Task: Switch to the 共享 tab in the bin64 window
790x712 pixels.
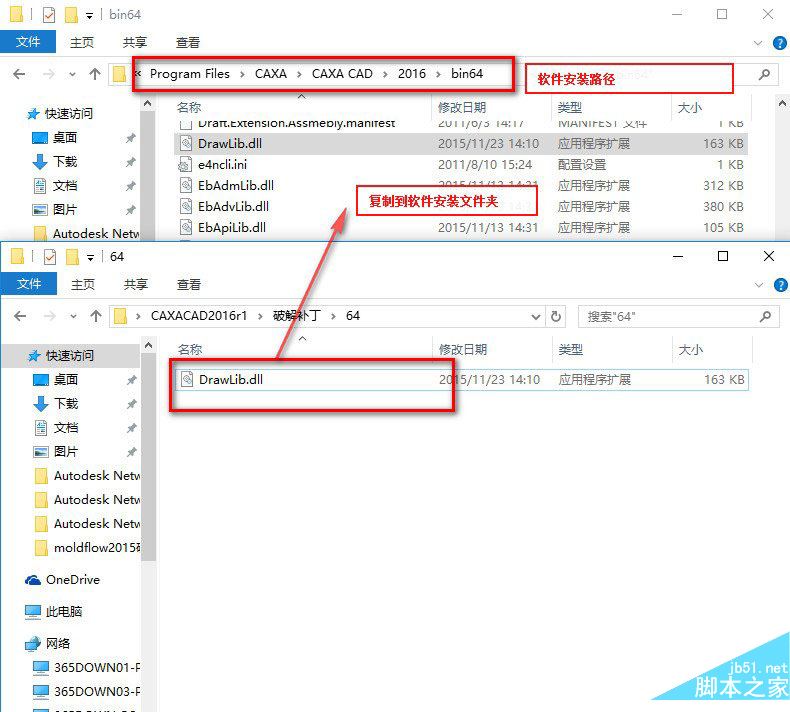Action: coord(135,42)
